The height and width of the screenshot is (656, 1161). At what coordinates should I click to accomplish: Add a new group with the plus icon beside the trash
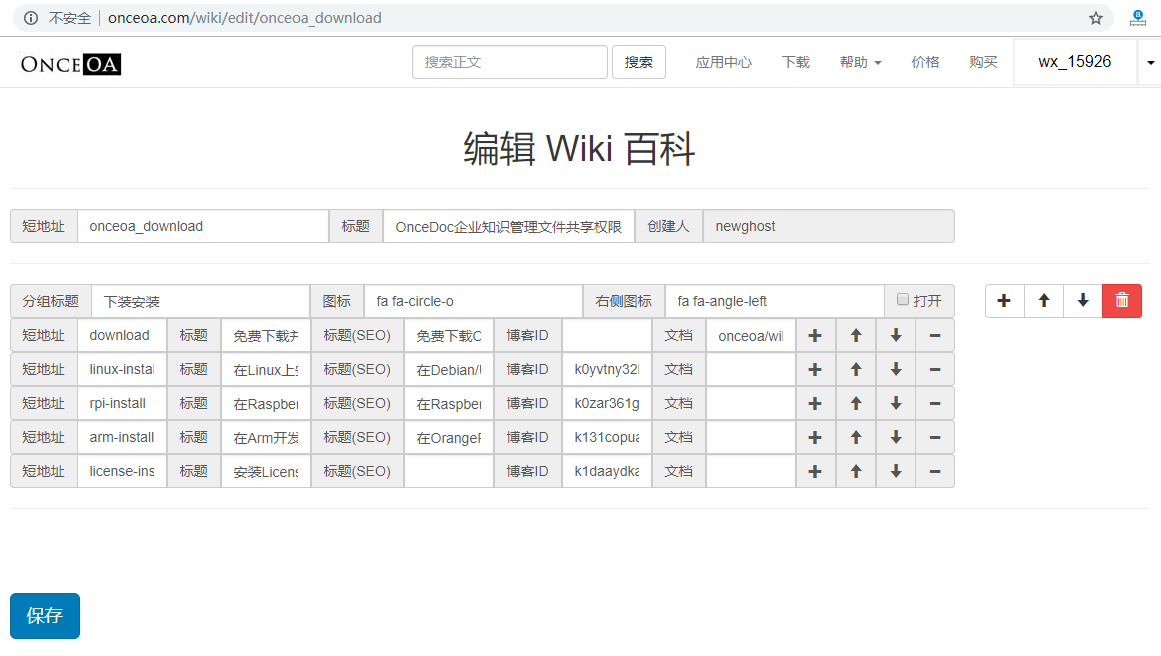pyautogui.click(x=1004, y=301)
